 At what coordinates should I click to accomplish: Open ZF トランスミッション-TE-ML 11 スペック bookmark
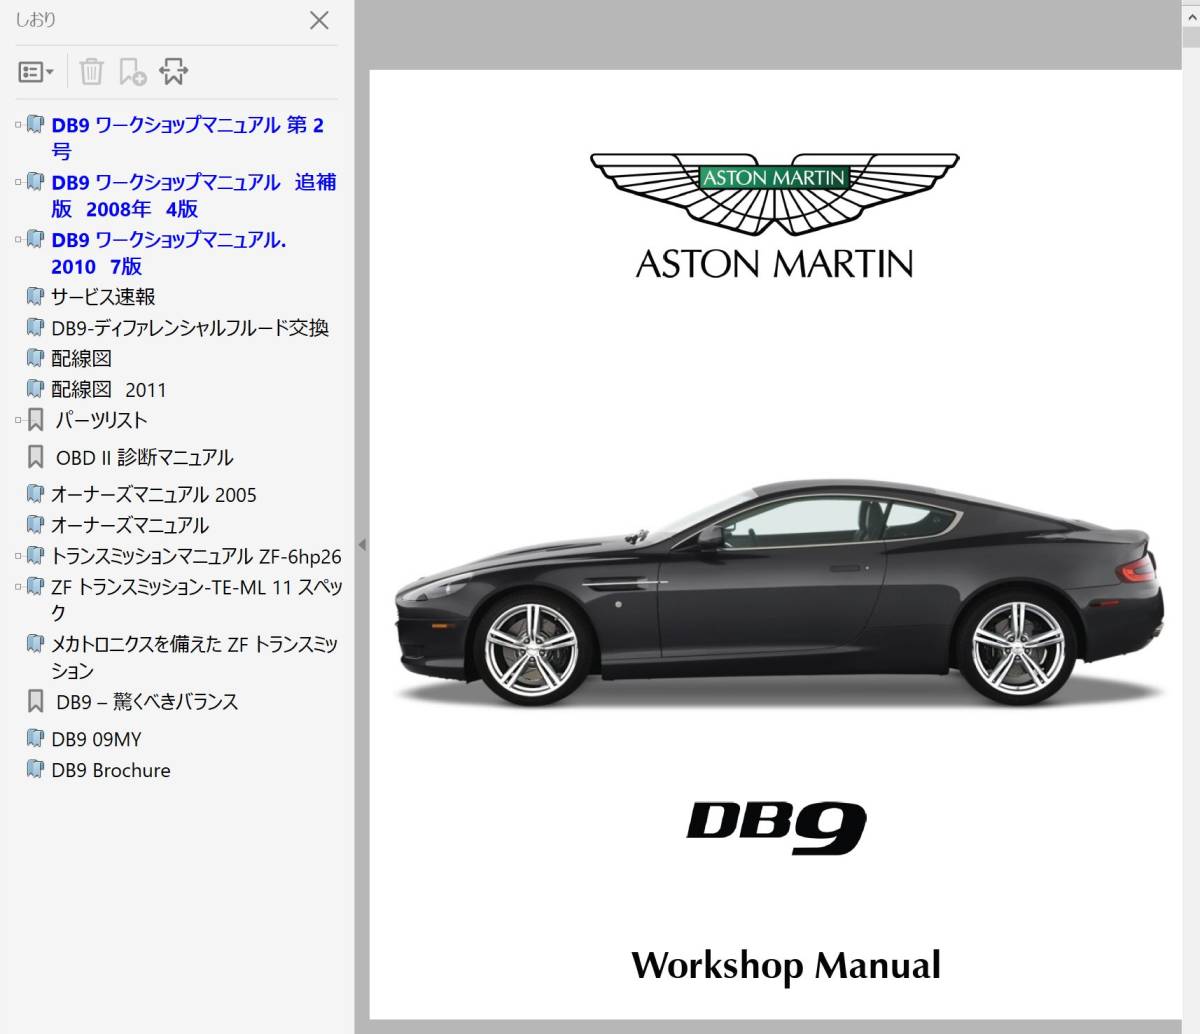[197, 600]
